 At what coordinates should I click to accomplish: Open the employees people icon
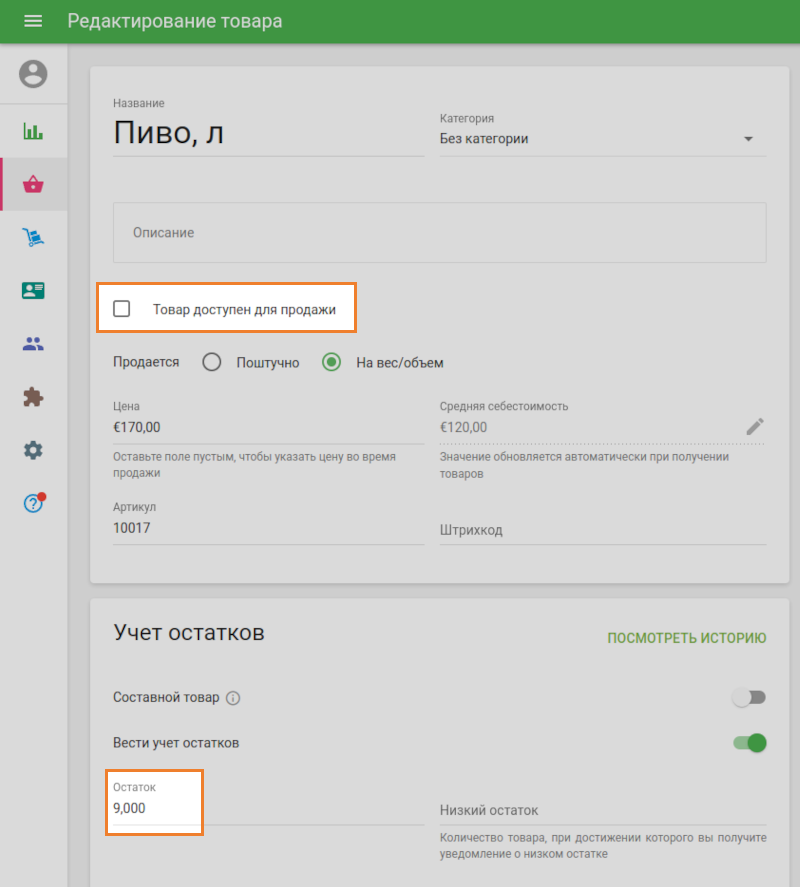(33, 344)
